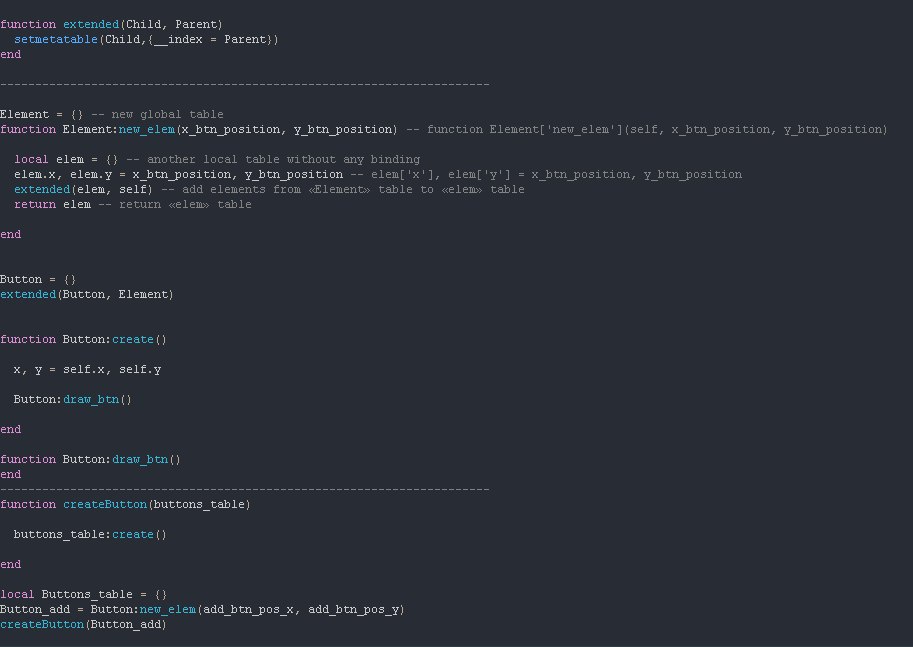Click the 'Button = {}' assignment

pos(38,280)
